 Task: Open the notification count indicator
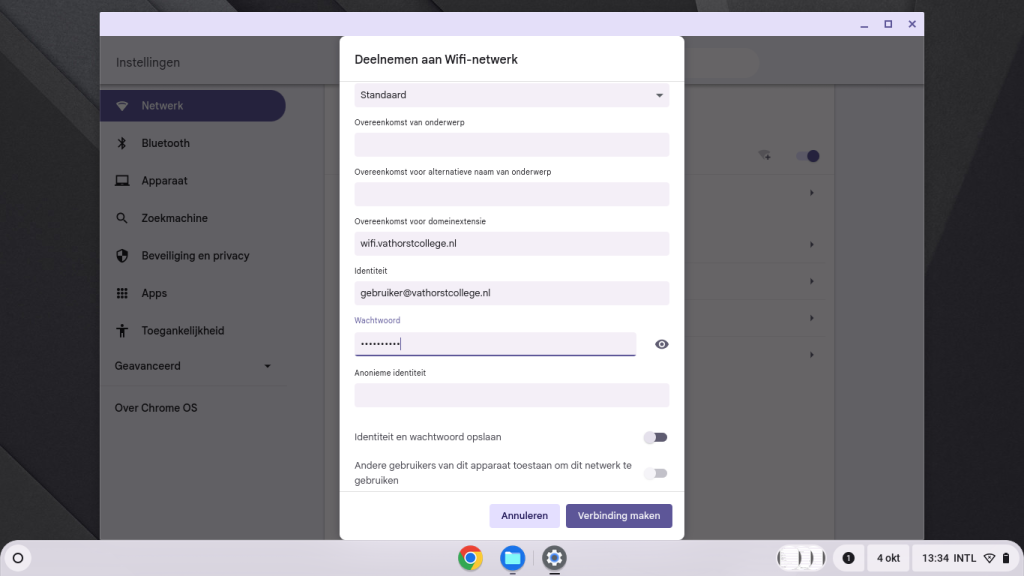(x=848, y=558)
